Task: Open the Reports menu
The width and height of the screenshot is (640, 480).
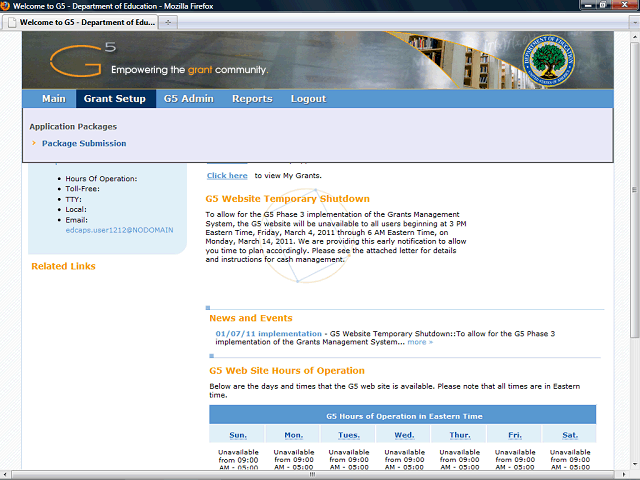Action: click(252, 99)
